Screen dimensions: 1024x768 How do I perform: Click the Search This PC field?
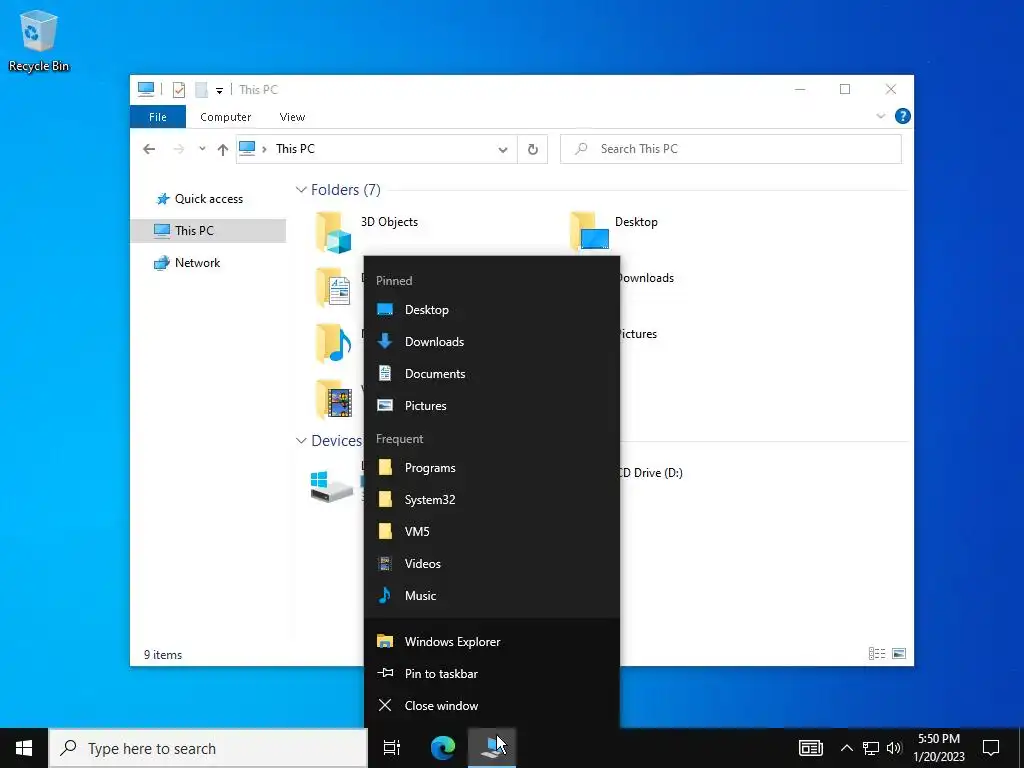731,149
